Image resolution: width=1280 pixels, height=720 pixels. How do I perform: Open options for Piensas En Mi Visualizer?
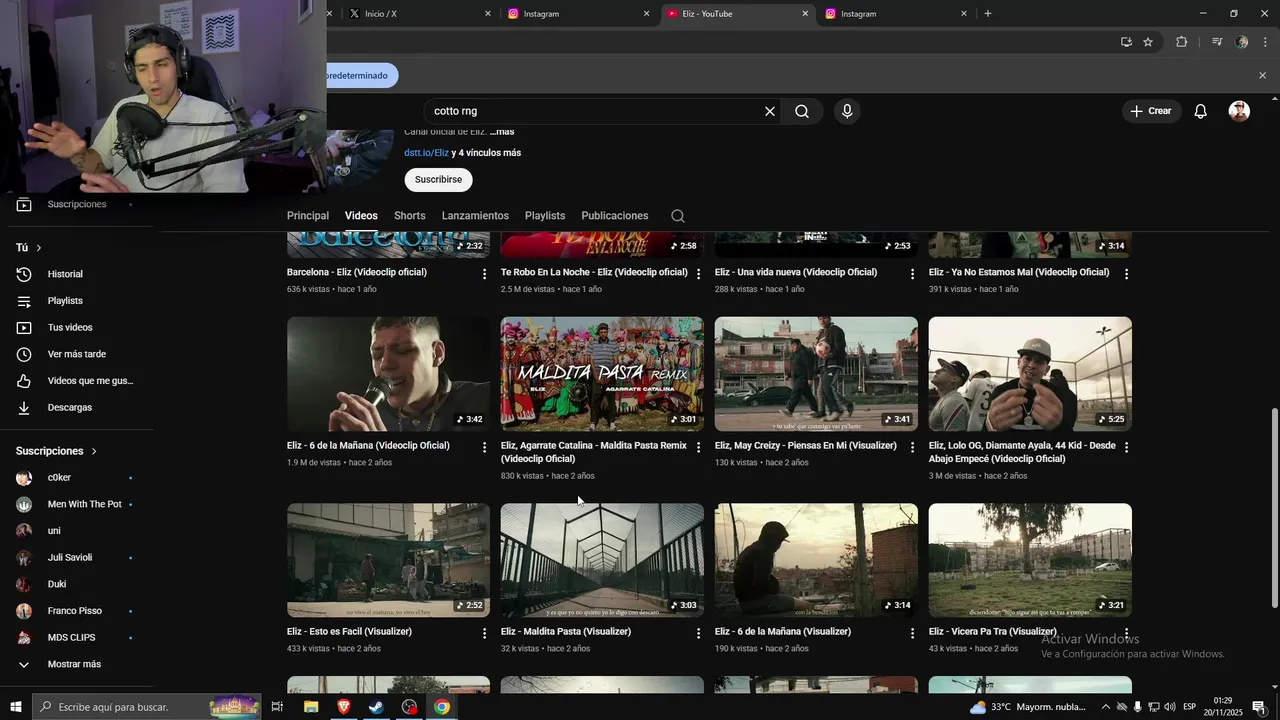(912, 447)
